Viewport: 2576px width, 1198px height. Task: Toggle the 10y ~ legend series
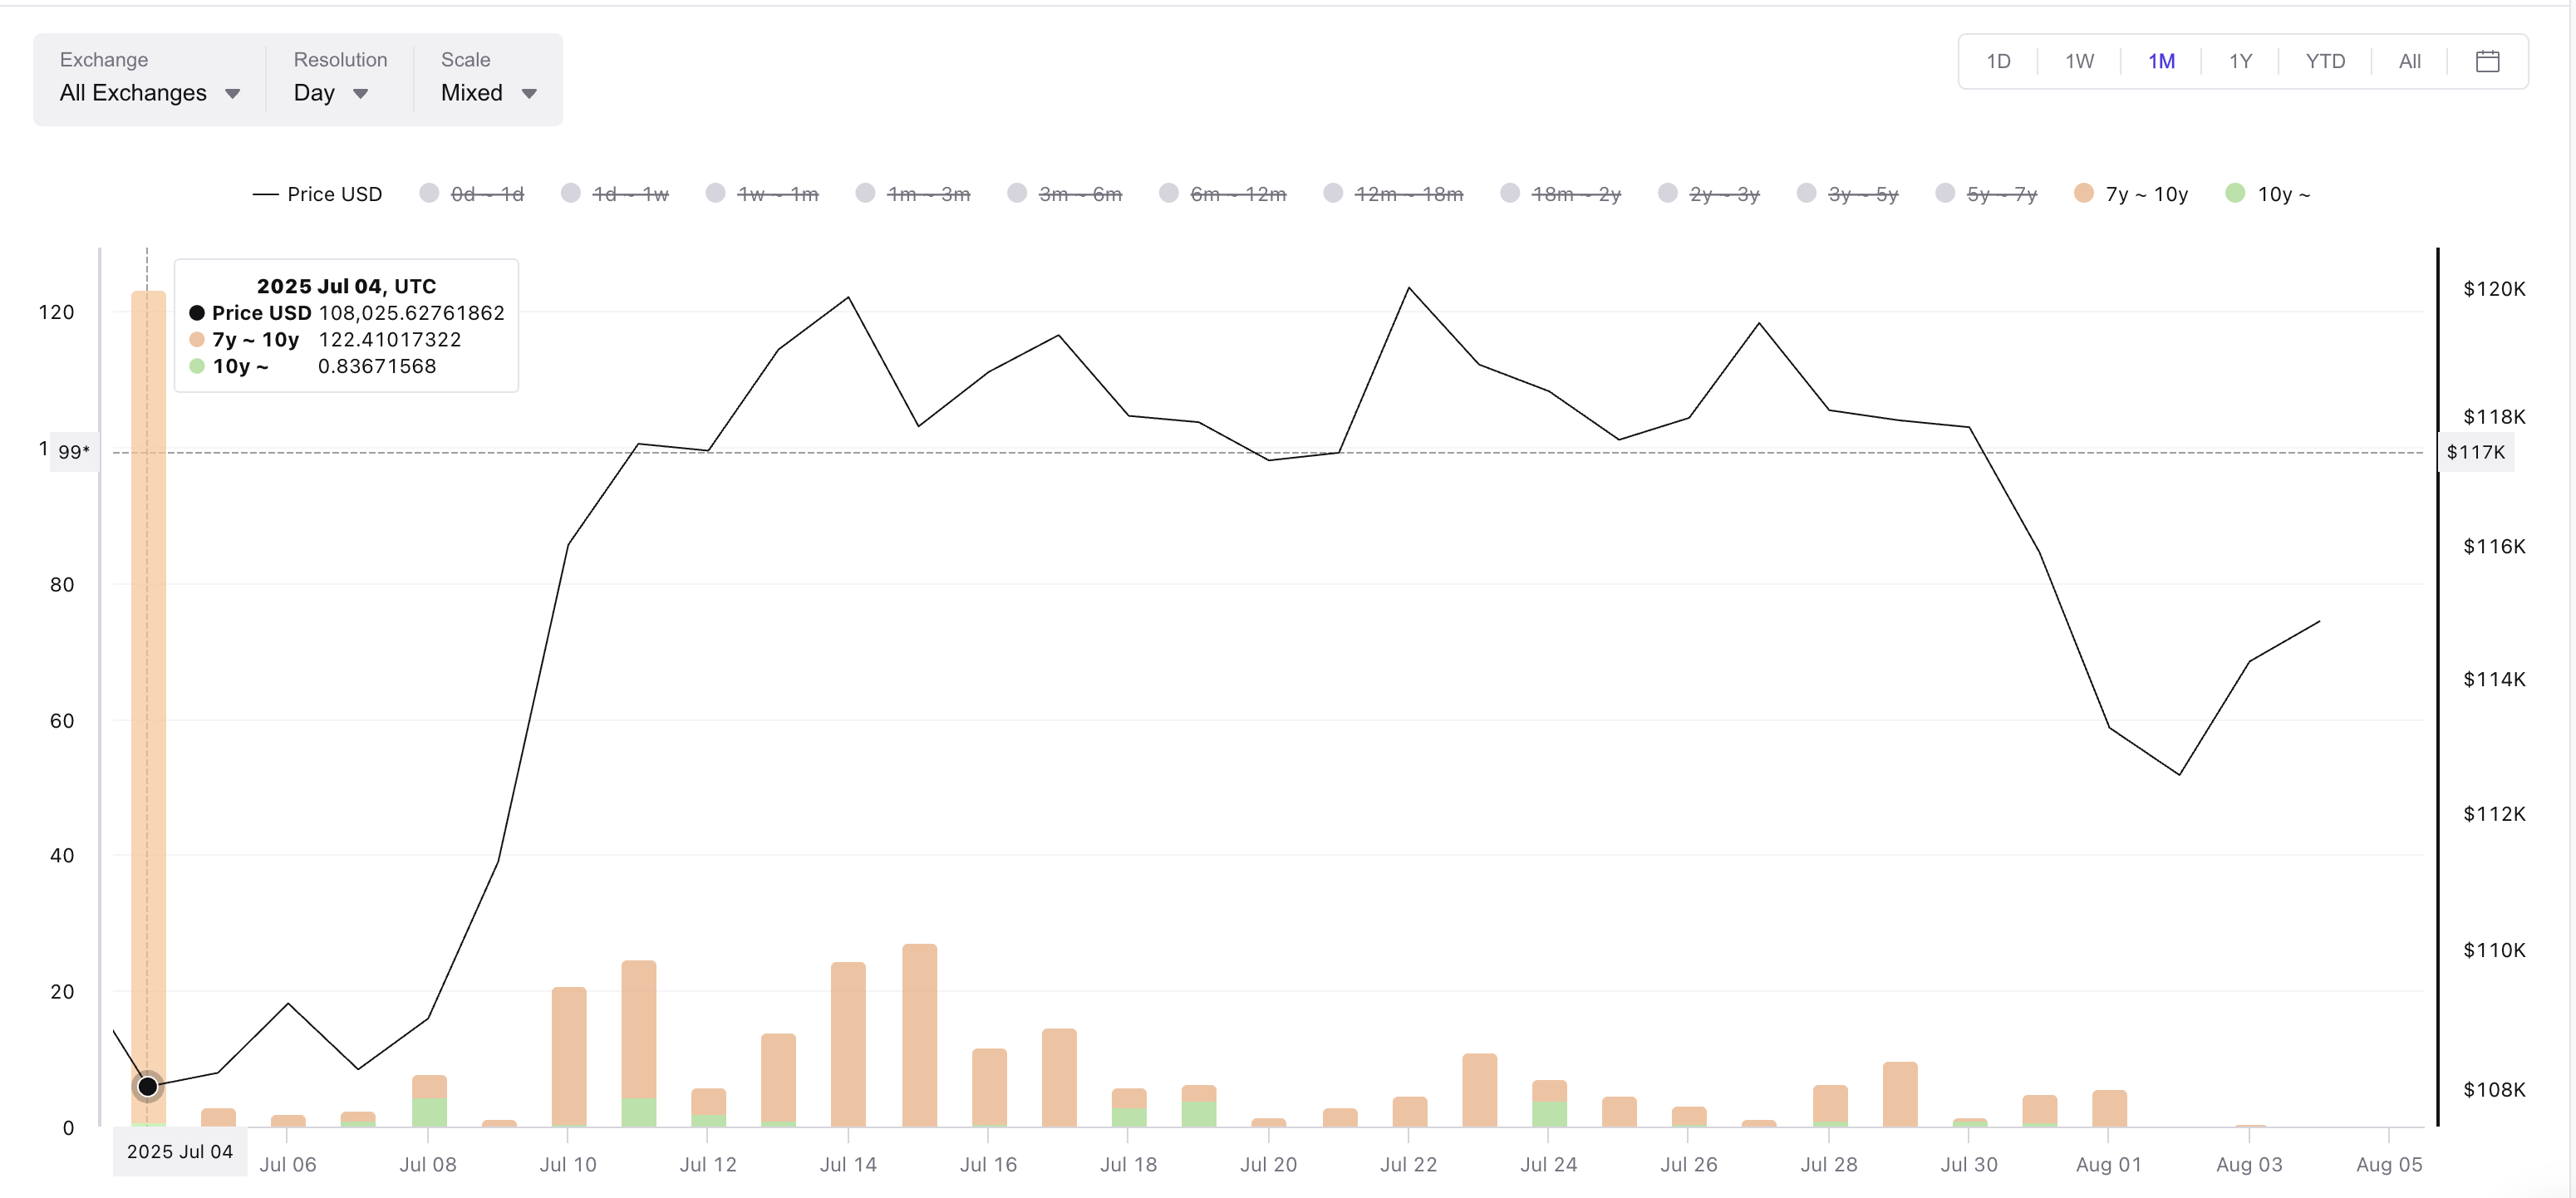click(x=2282, y=194)
